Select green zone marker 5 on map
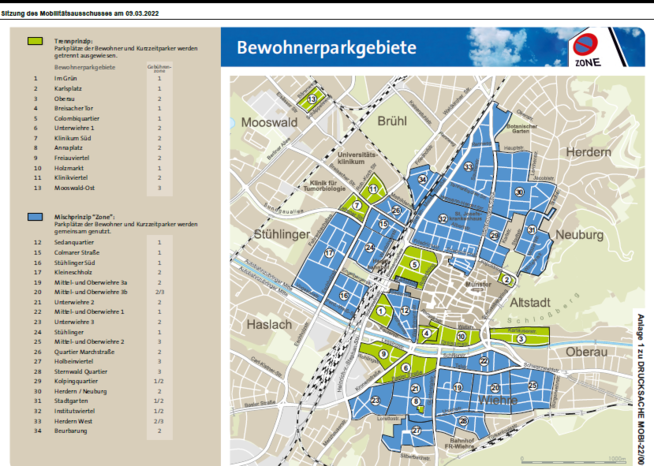 pos(413,264)
